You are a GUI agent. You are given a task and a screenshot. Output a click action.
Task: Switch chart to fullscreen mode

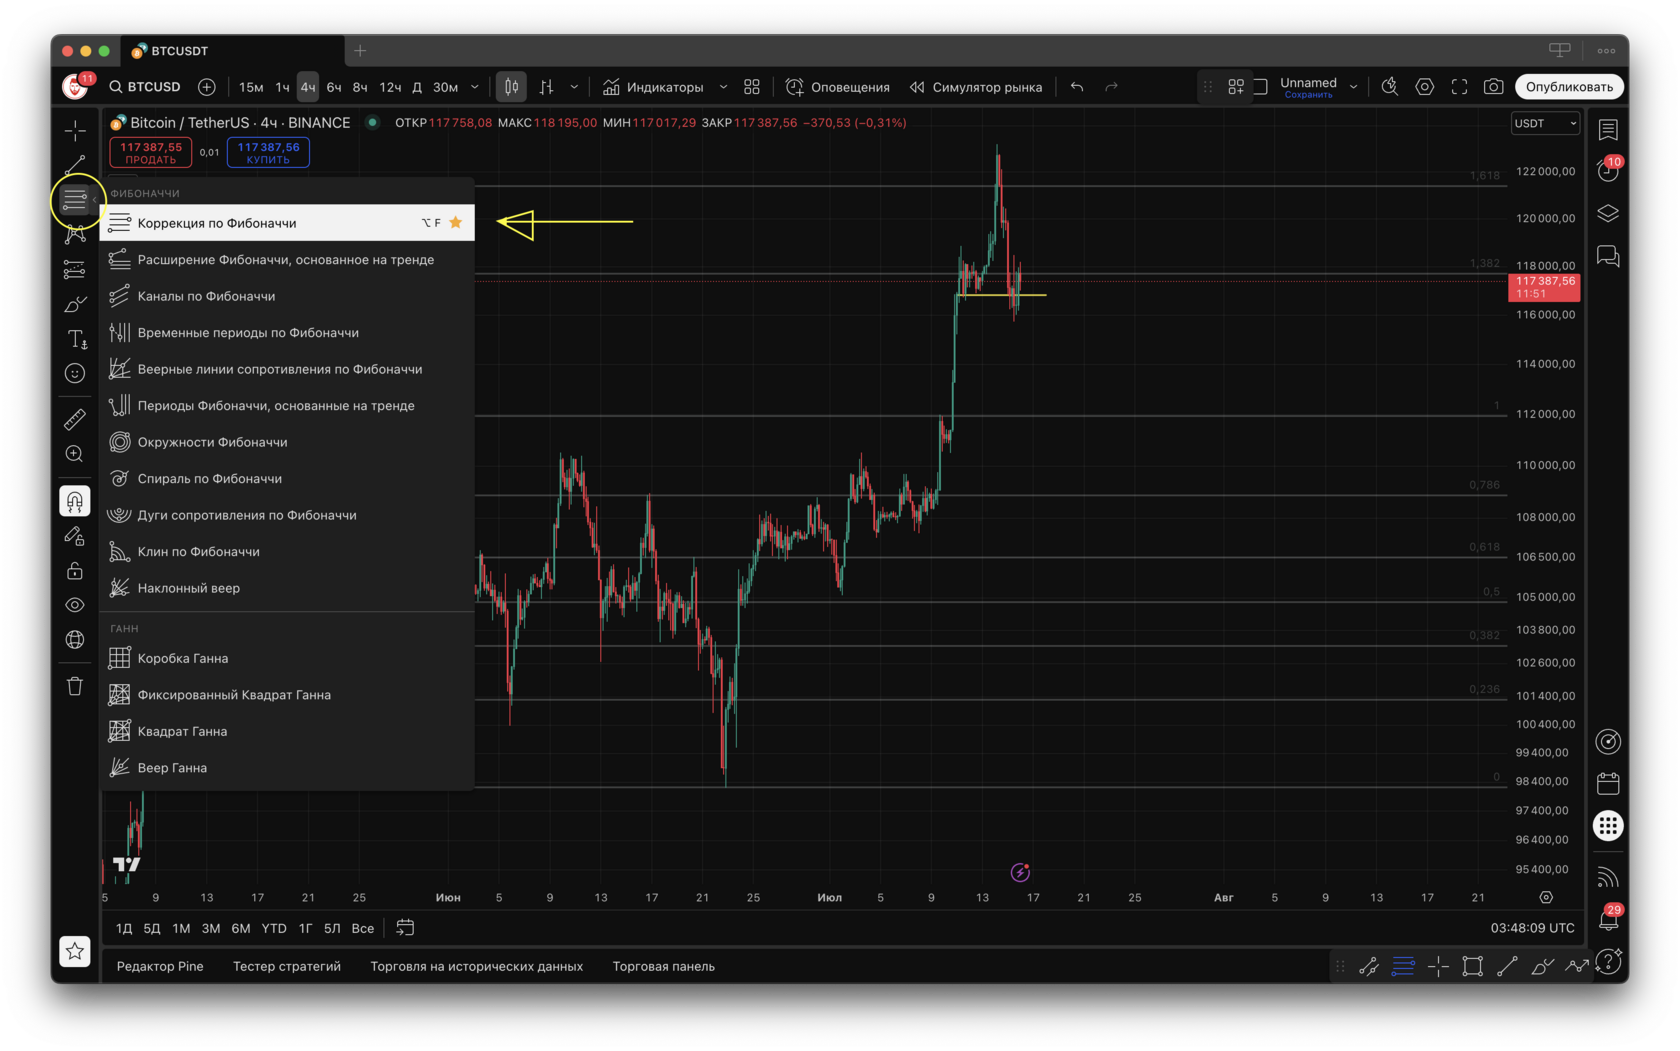[x=1459, y=87]
